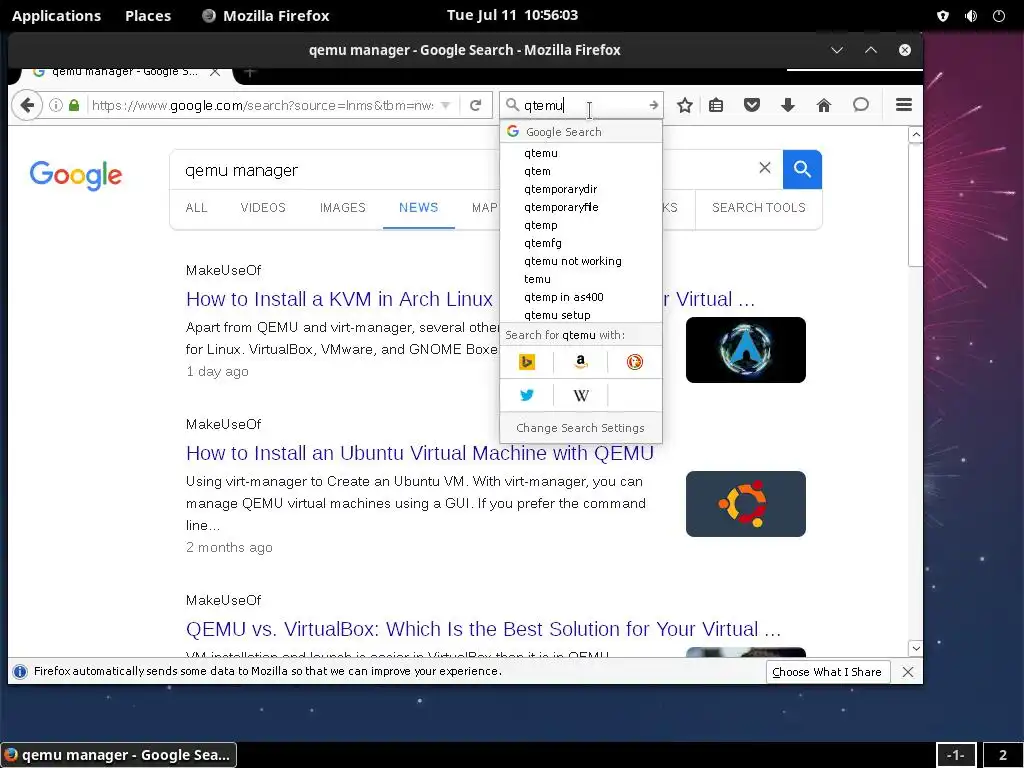The width and height of the screenshot is (1024, 768).
Task: Click the search bar magnifier icon
Action: 512,105
